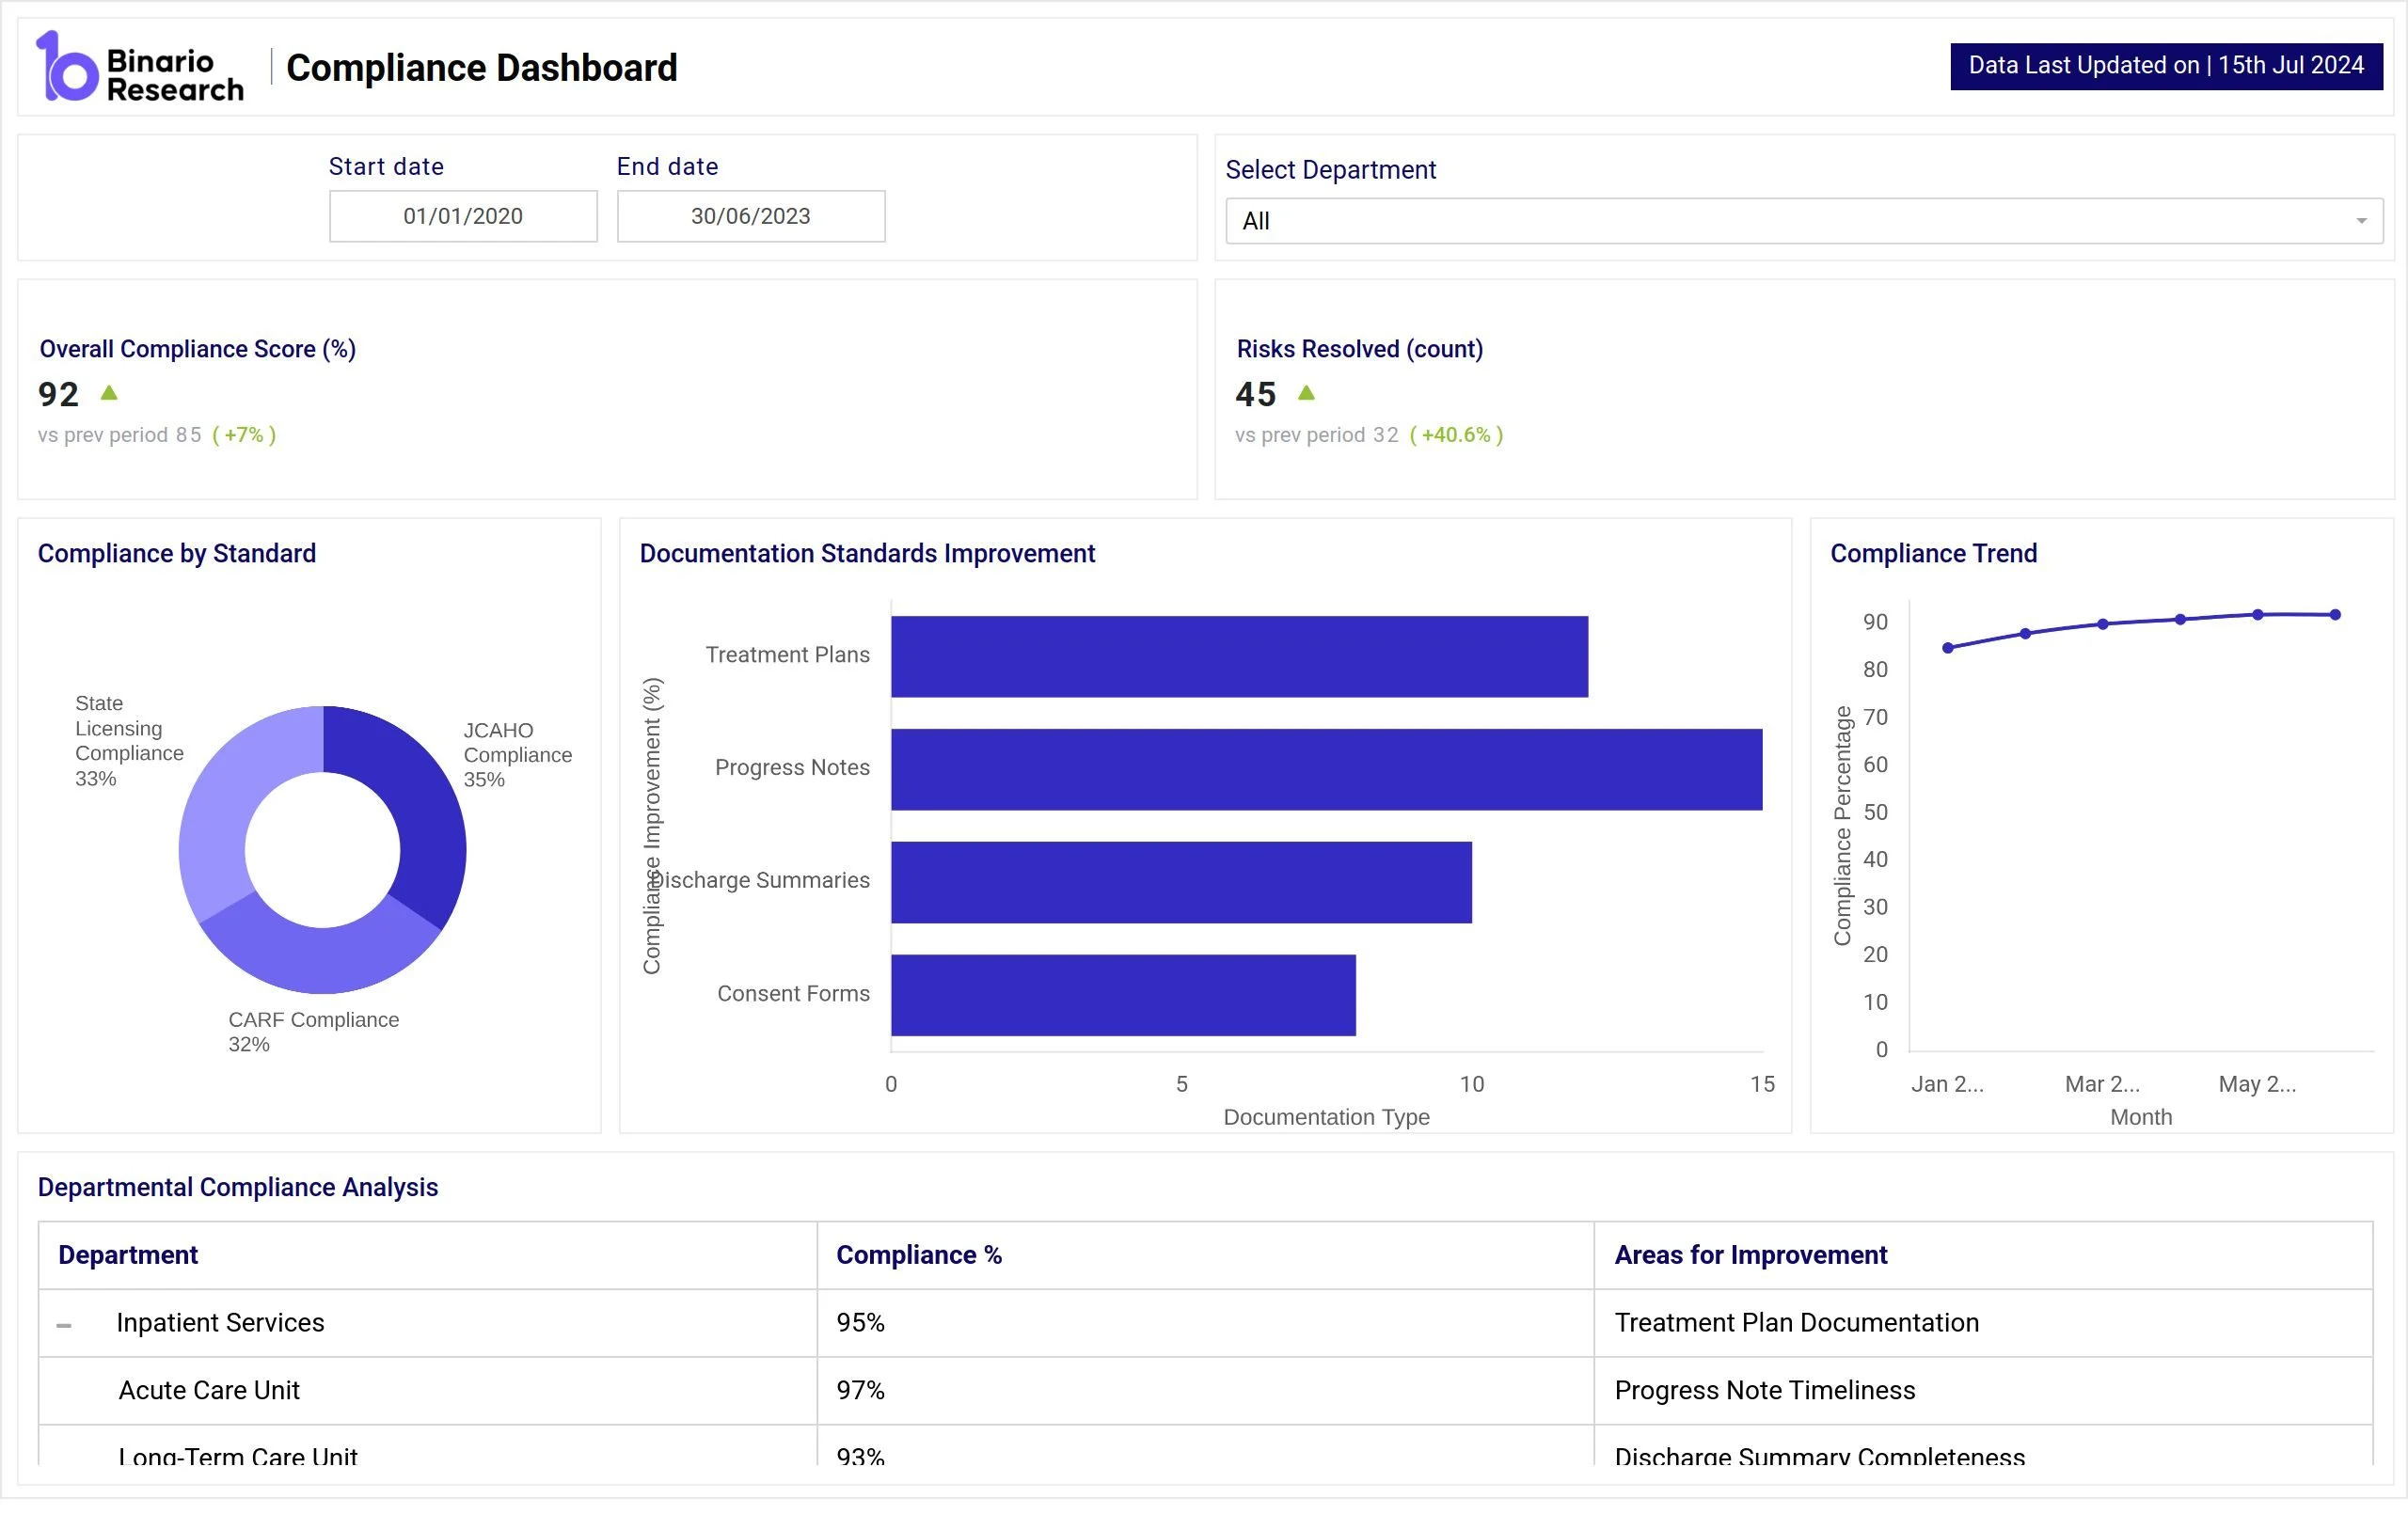Click the Compliance Dashboard title

click(x=482, y=68)
